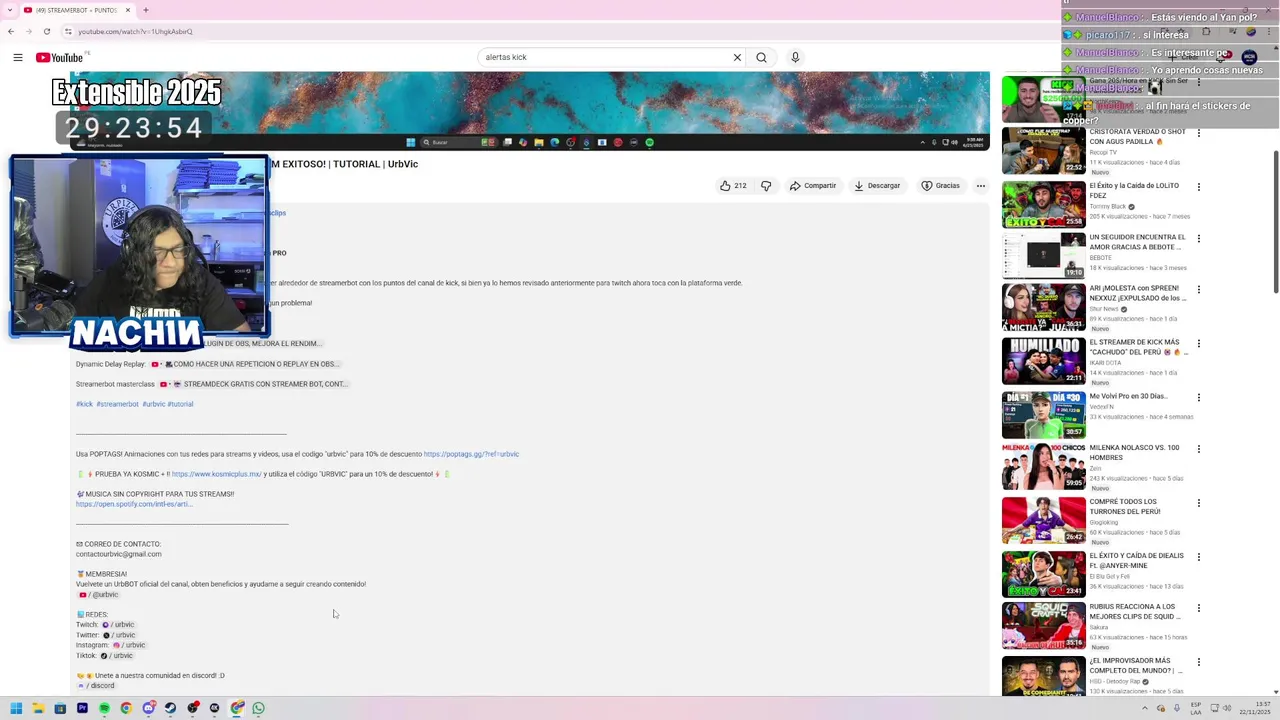Image resolution: width=1280 pixels, height=720 pixels.
Task: Go back in browser history
Action: pyautogui.click(x=10, y=31)
